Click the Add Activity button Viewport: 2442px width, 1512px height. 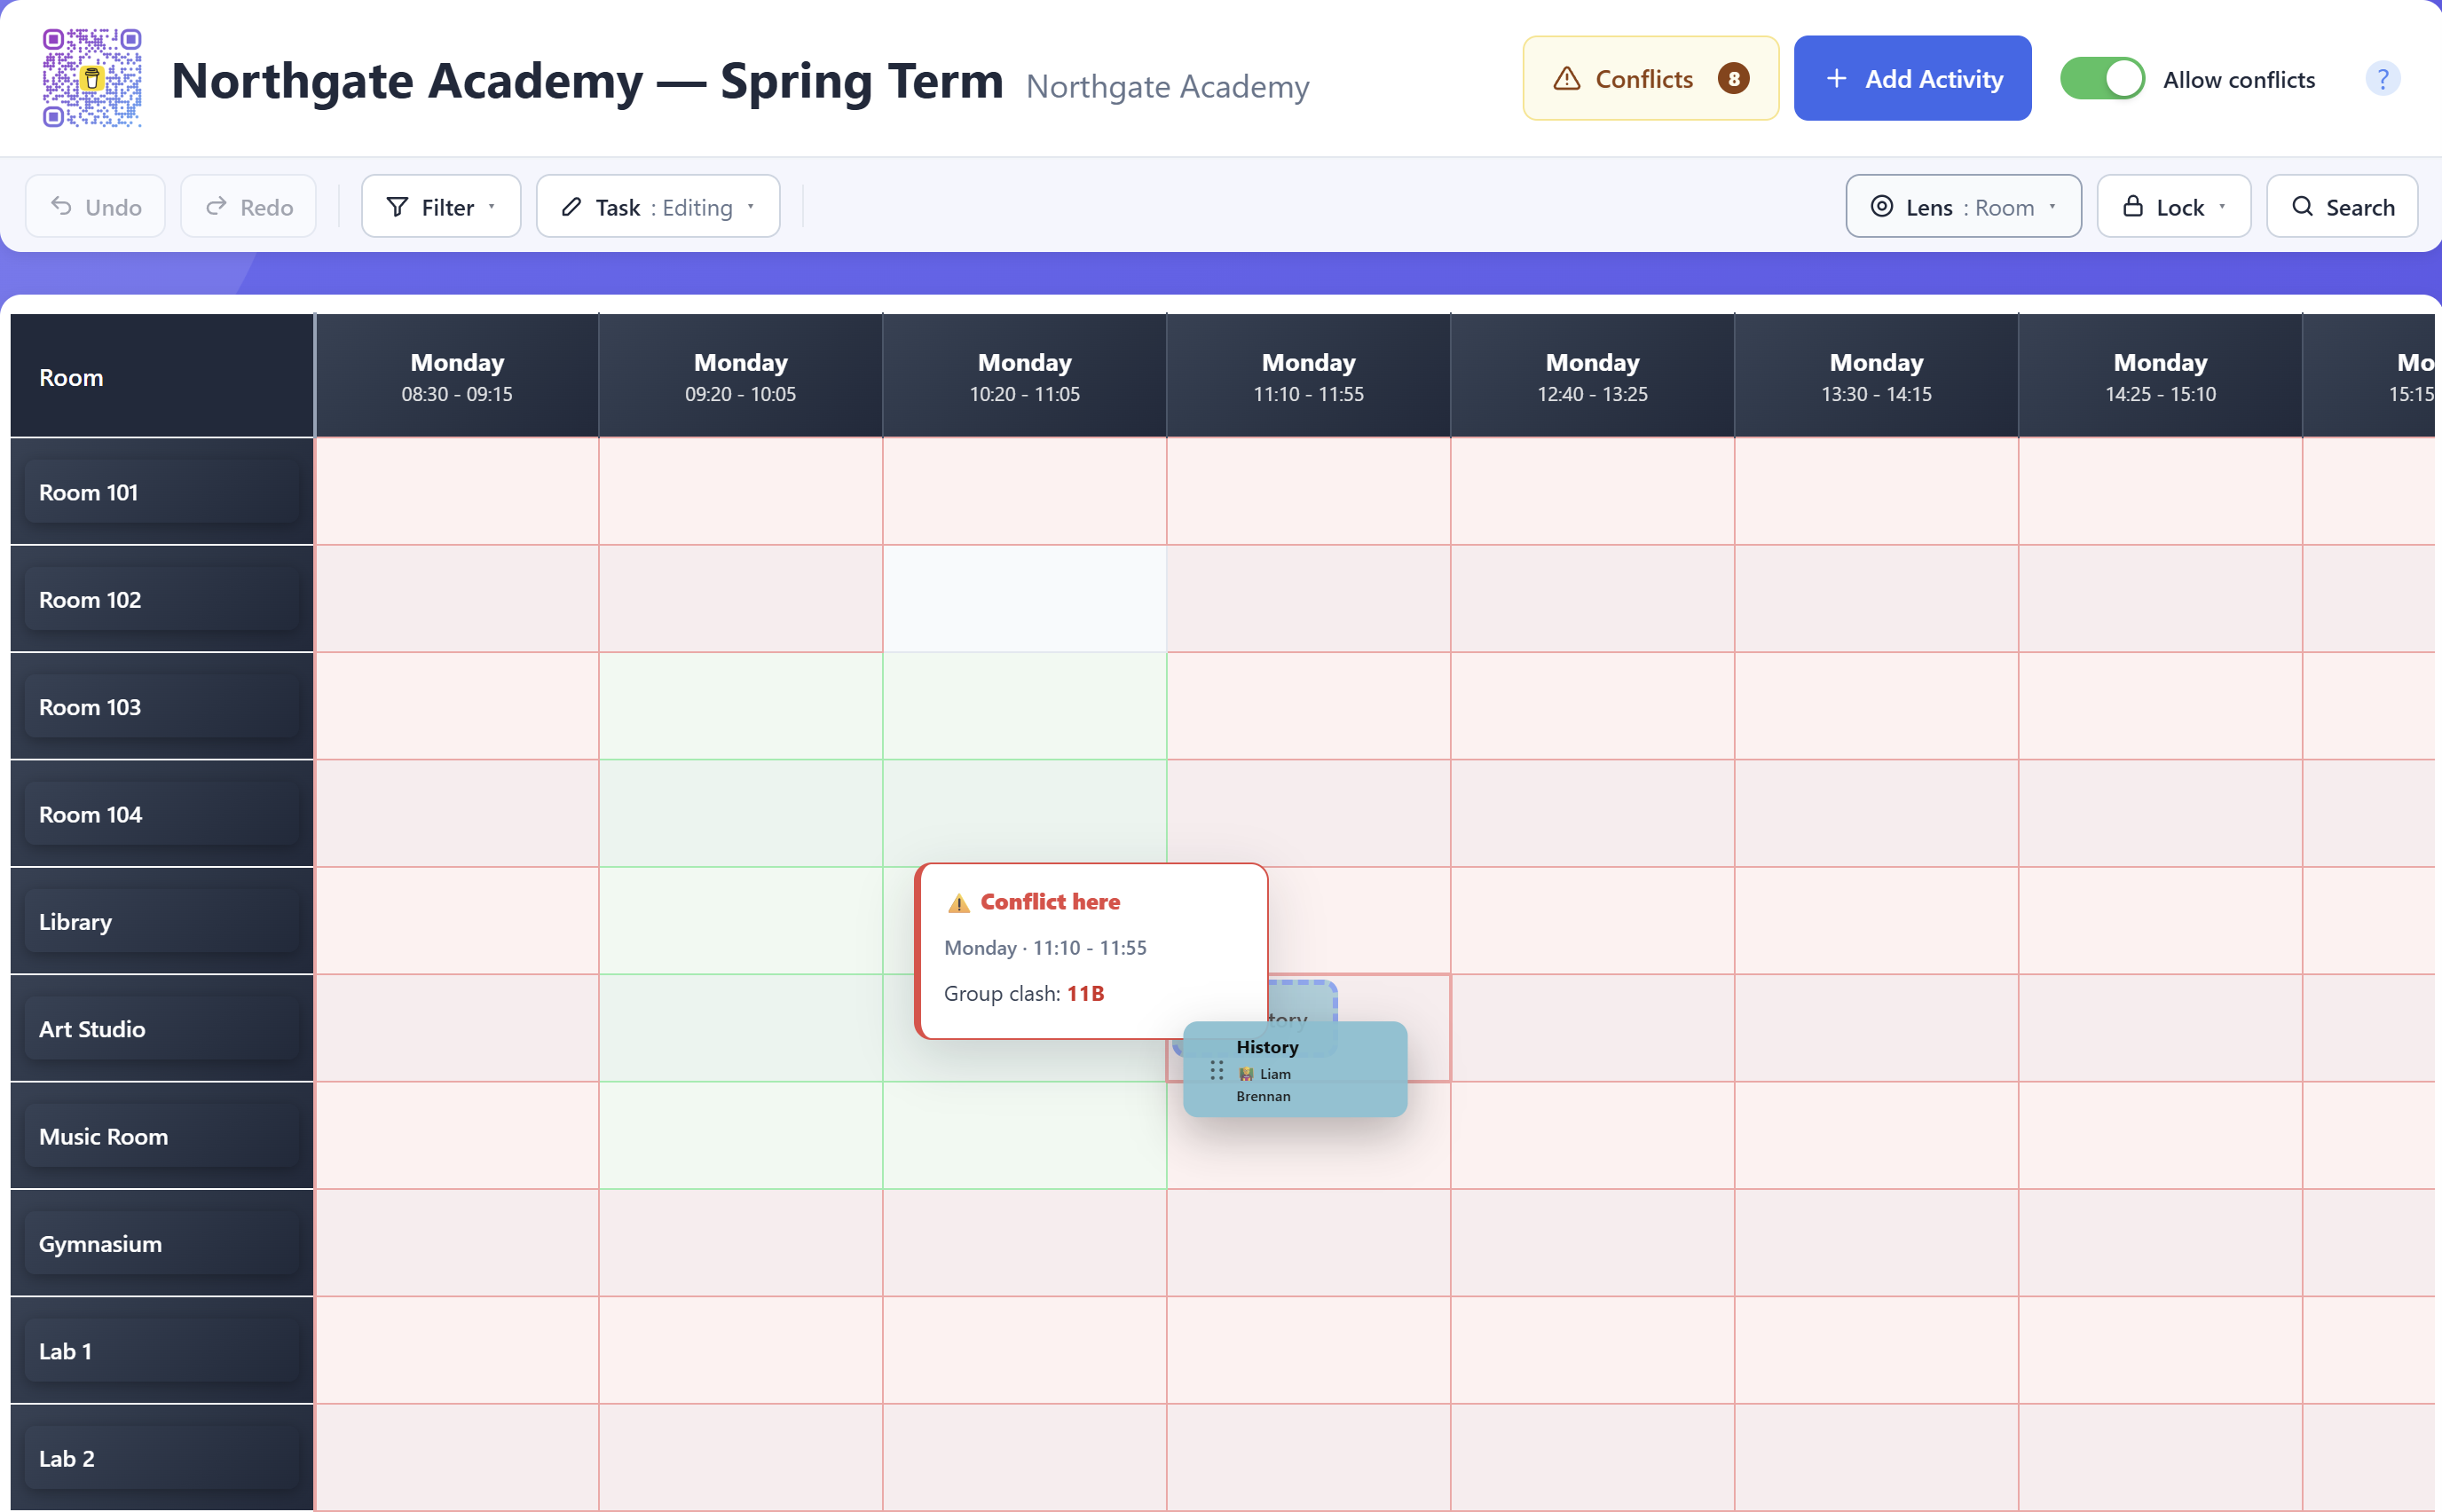(x=1912, y=79)
